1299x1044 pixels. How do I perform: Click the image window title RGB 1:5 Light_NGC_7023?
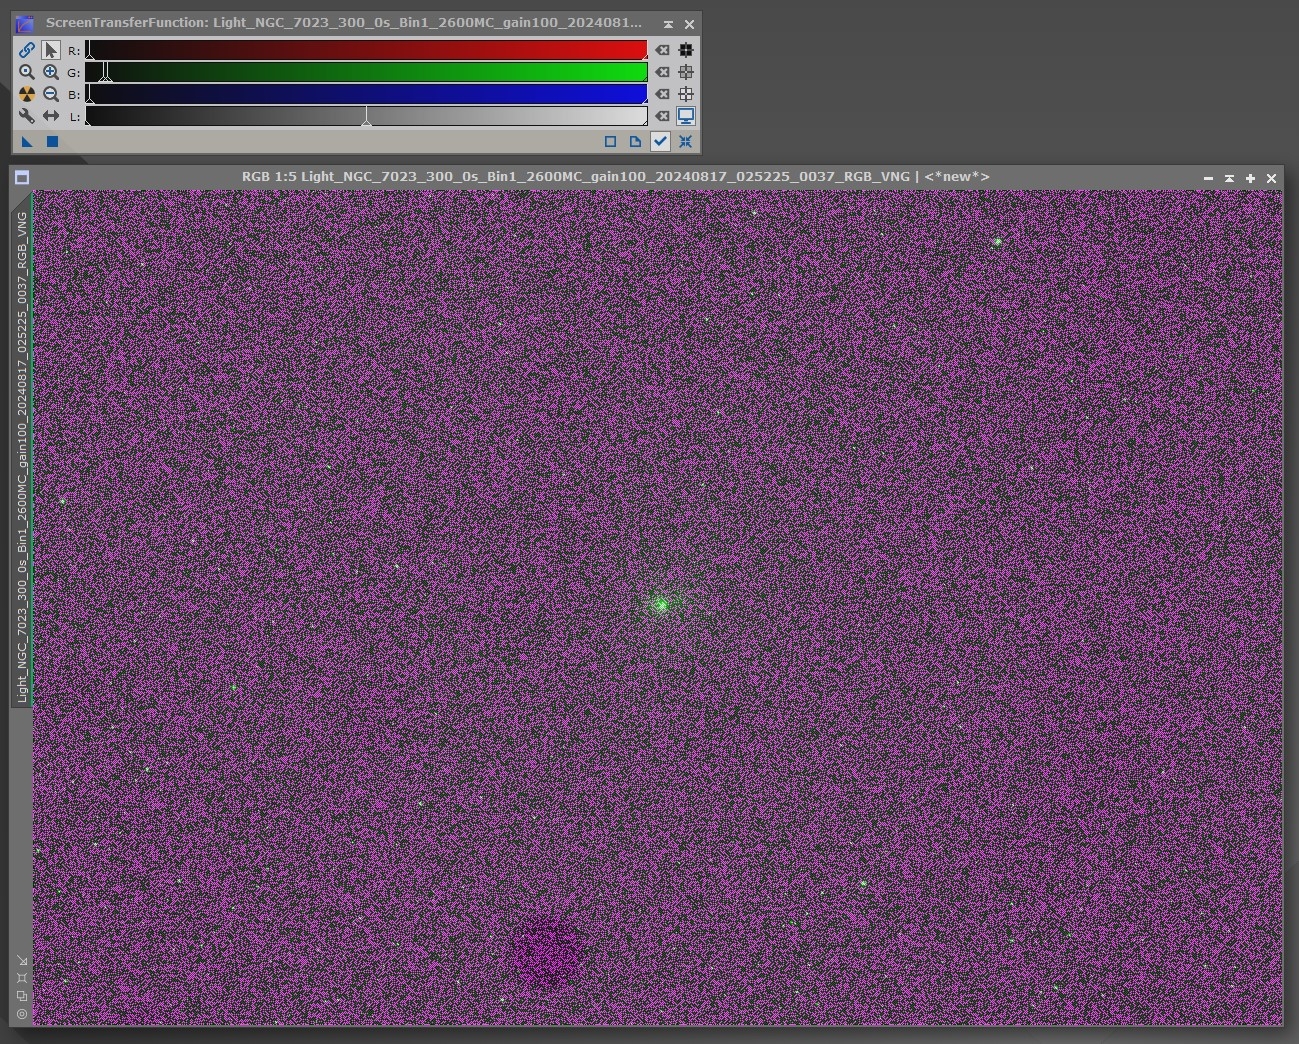[x=615, y=177]
